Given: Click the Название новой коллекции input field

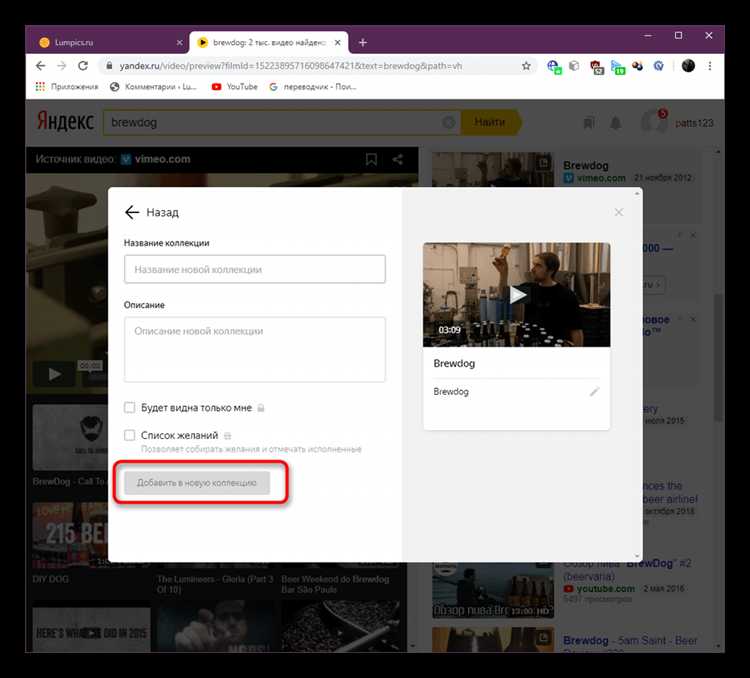Looking at the screenshot, I should click(254, 269).
